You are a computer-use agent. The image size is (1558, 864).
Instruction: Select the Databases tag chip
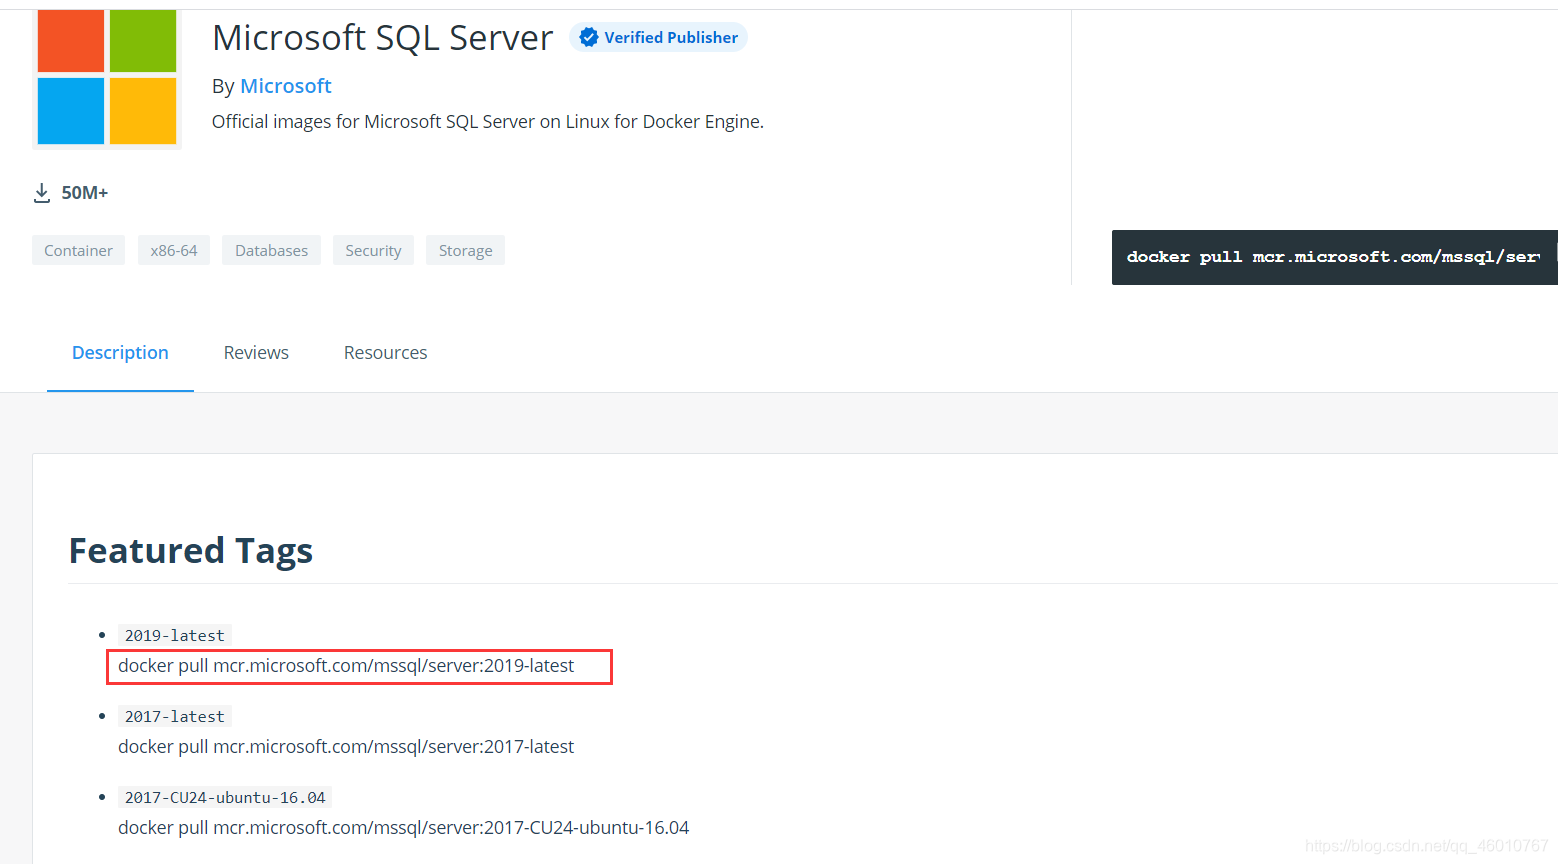coord(271,250)
